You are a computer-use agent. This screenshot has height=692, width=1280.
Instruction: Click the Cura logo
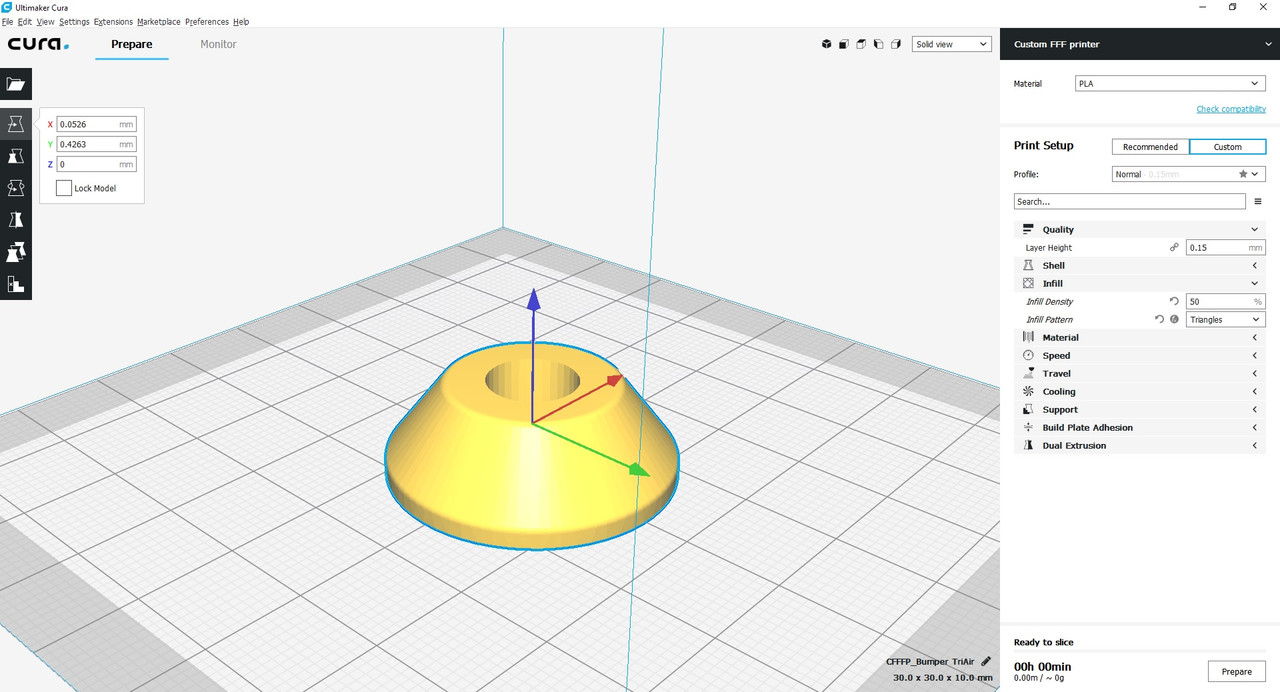39,44
